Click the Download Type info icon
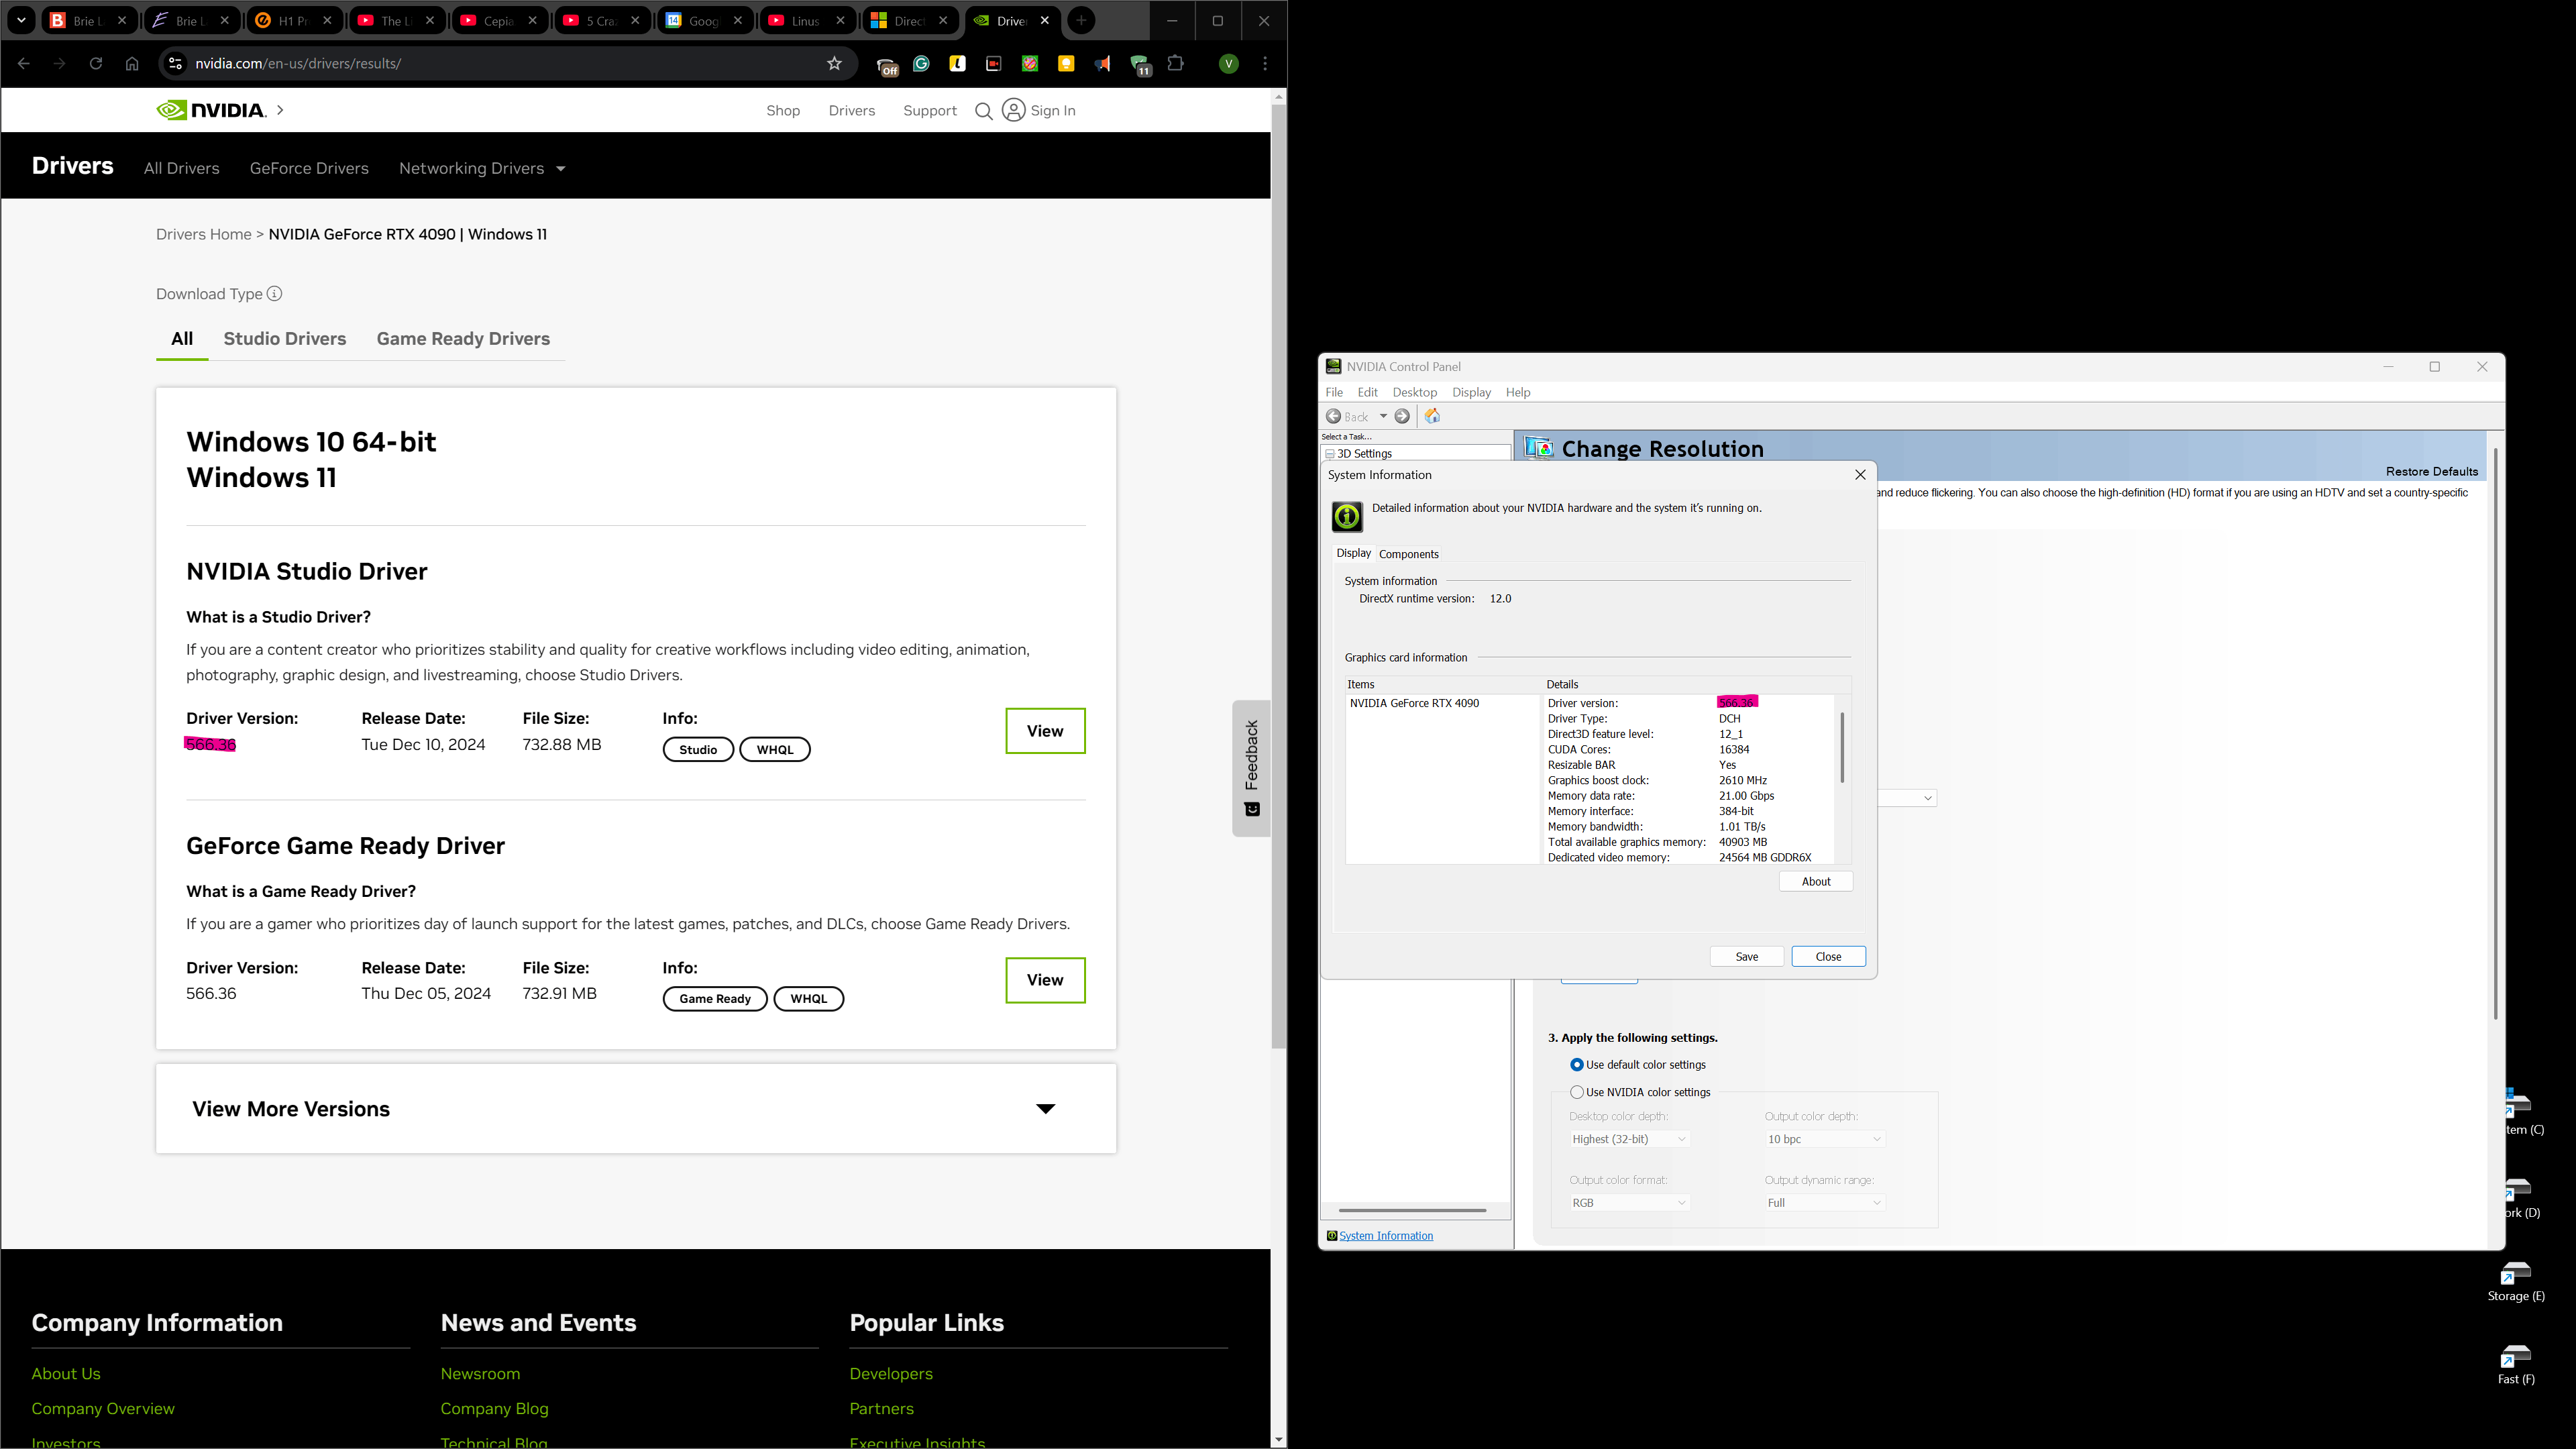 (x=275, y=294)
